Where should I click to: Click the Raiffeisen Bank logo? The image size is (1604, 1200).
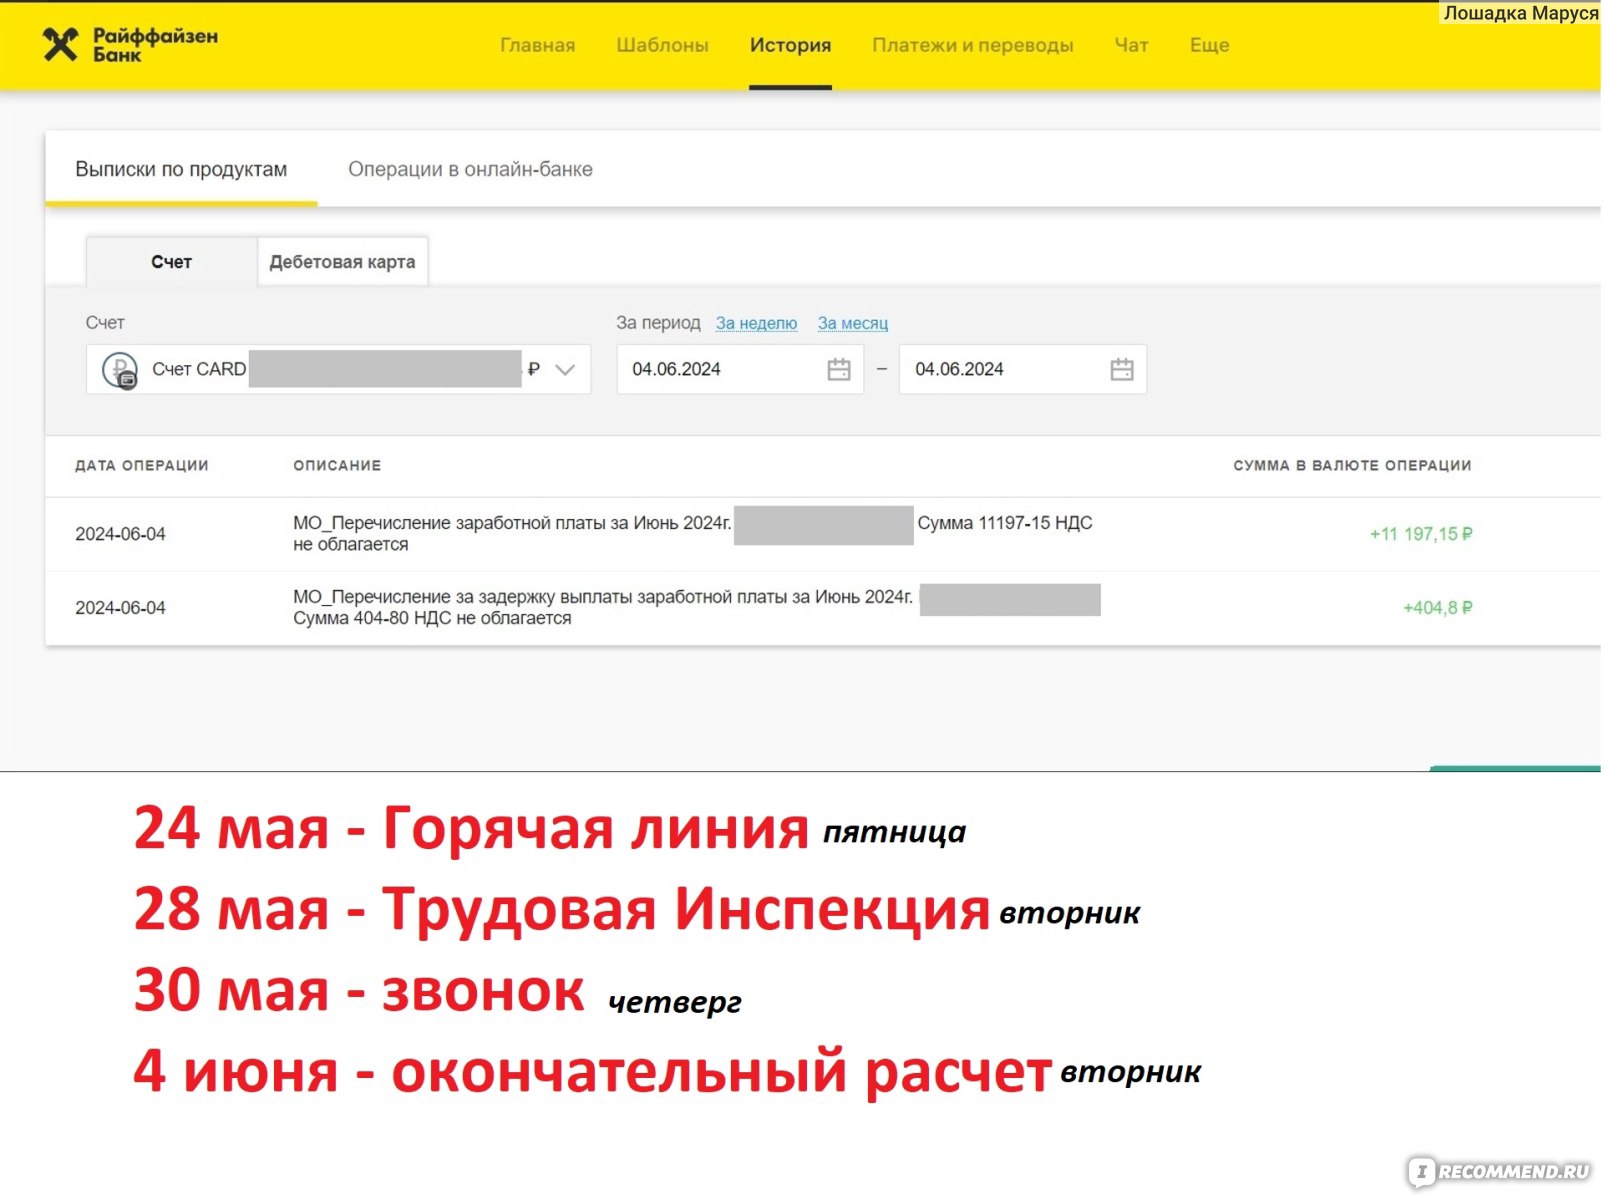pos(130,45)
